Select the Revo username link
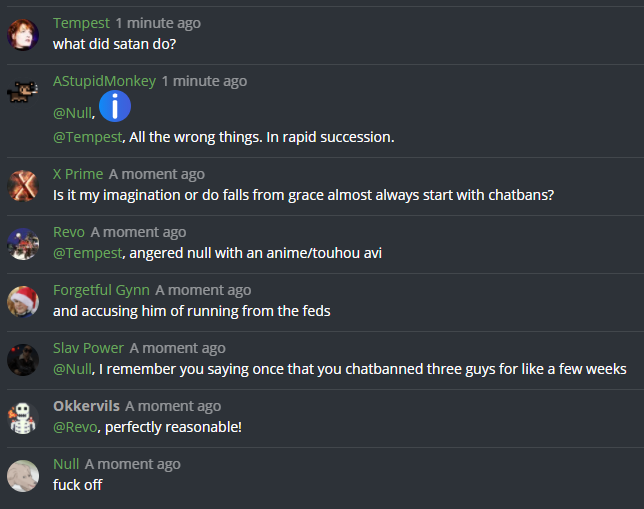The image size is (644, 509). click(x=69, y=232)
